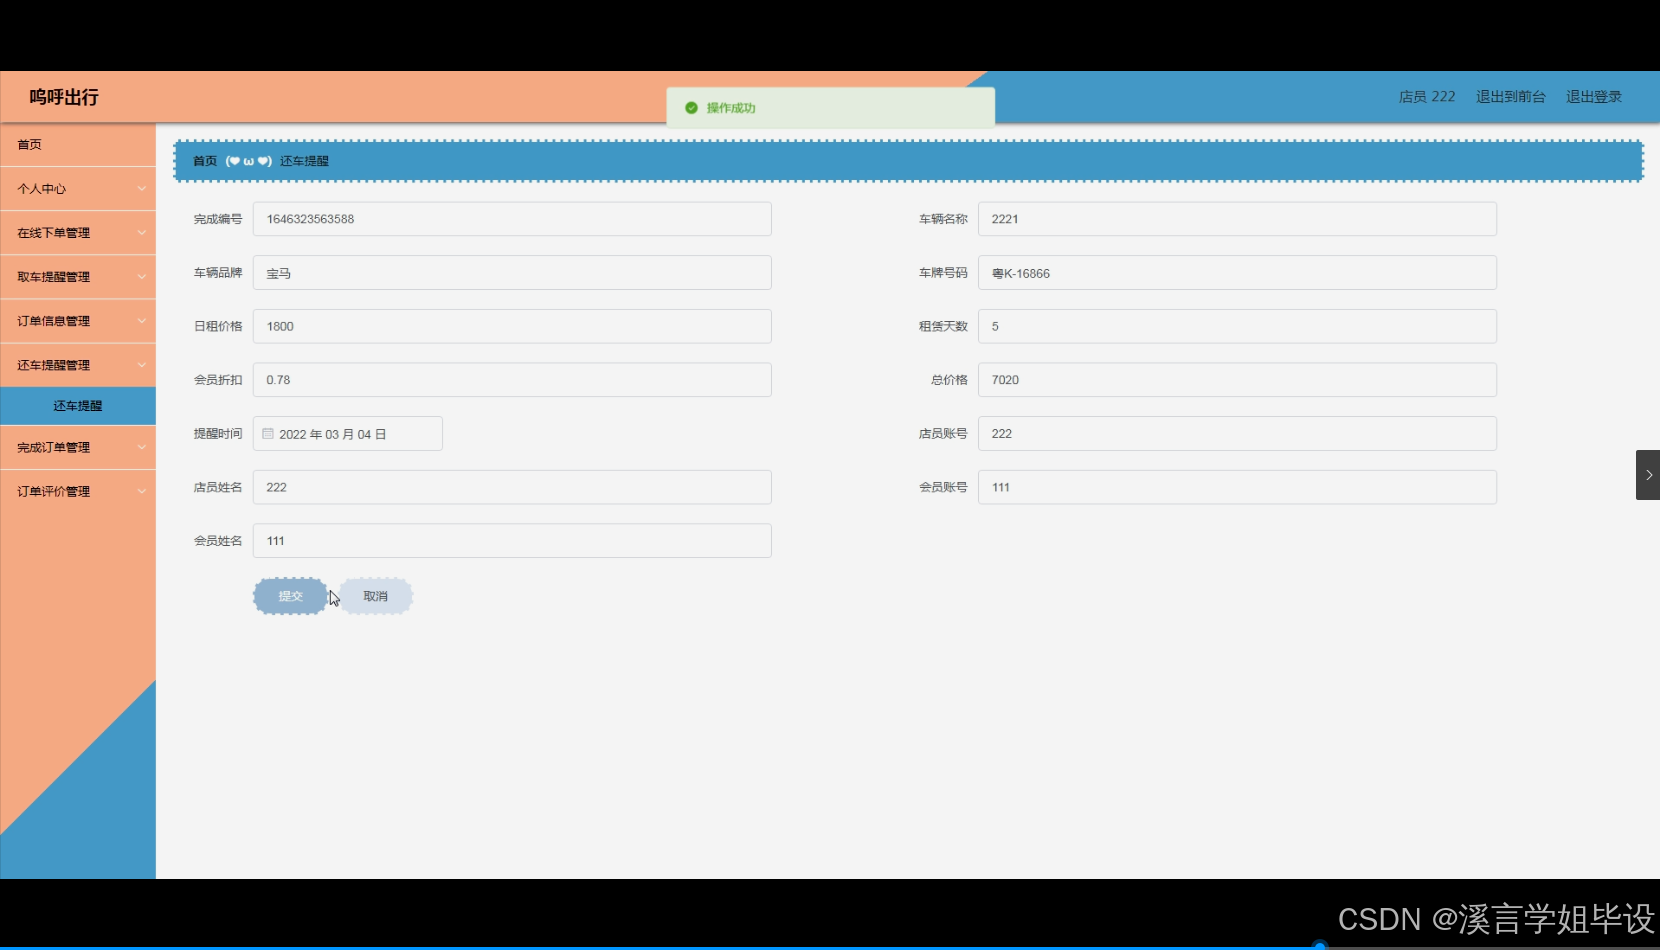The height and width of the screenshot is (950, 1660).
Task: Click the 会员姓名 input field
Action: pos(512,541)
